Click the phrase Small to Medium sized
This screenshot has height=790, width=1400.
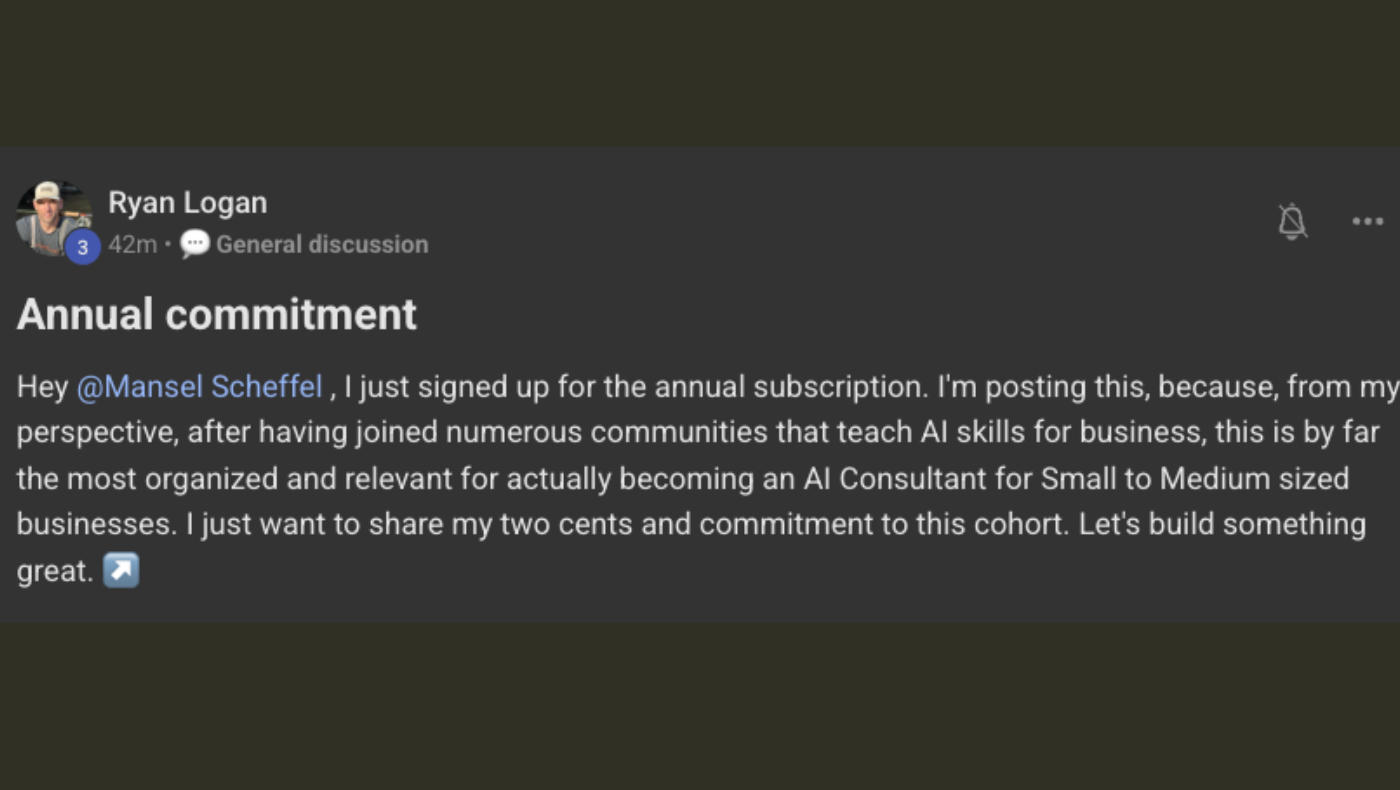coord(1194,478)
